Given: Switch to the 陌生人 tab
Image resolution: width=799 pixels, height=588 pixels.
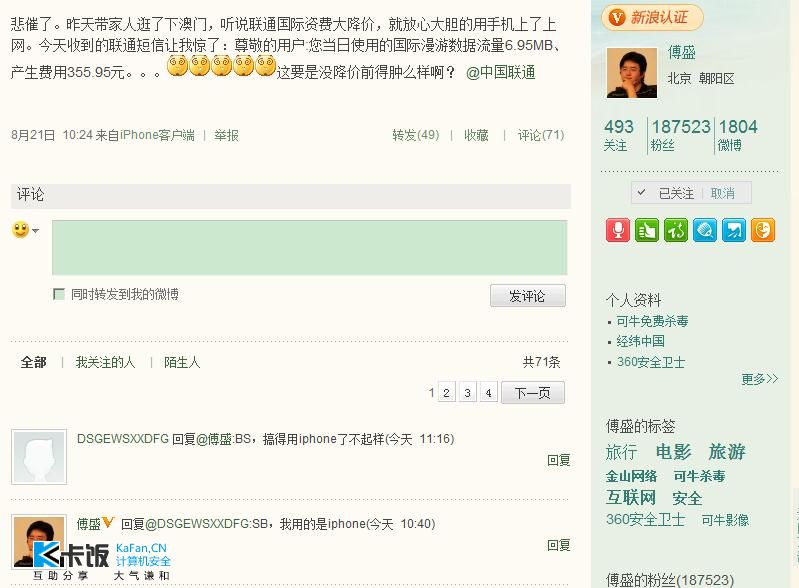Looking at the screenshot, I should pyautogui.click(x=182, y=362).
